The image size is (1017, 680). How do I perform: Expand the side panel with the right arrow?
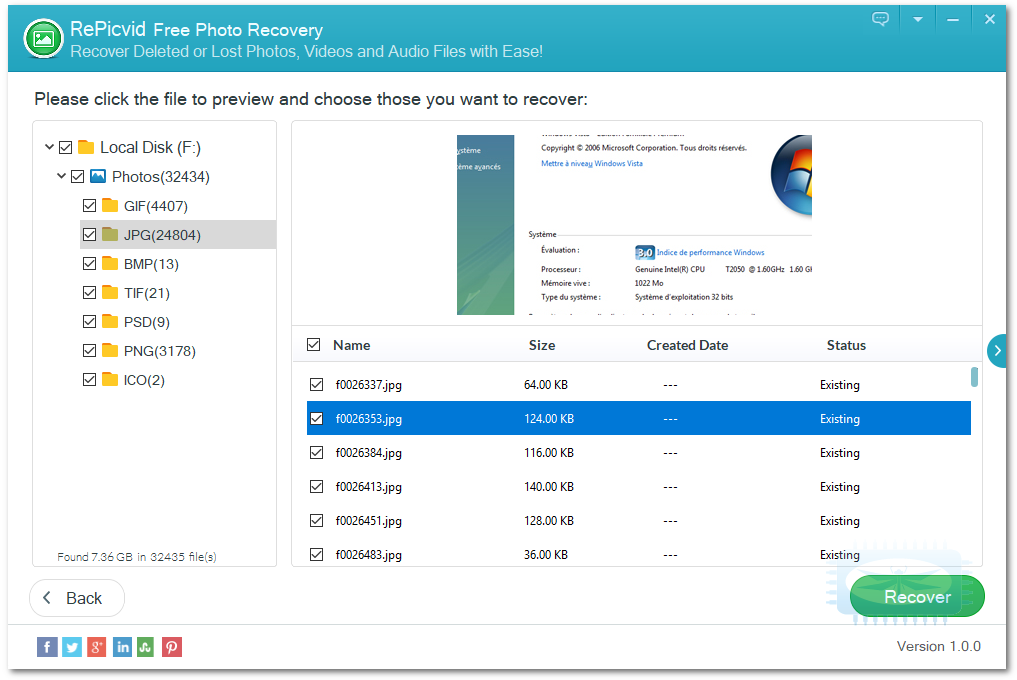click(997, 351)
